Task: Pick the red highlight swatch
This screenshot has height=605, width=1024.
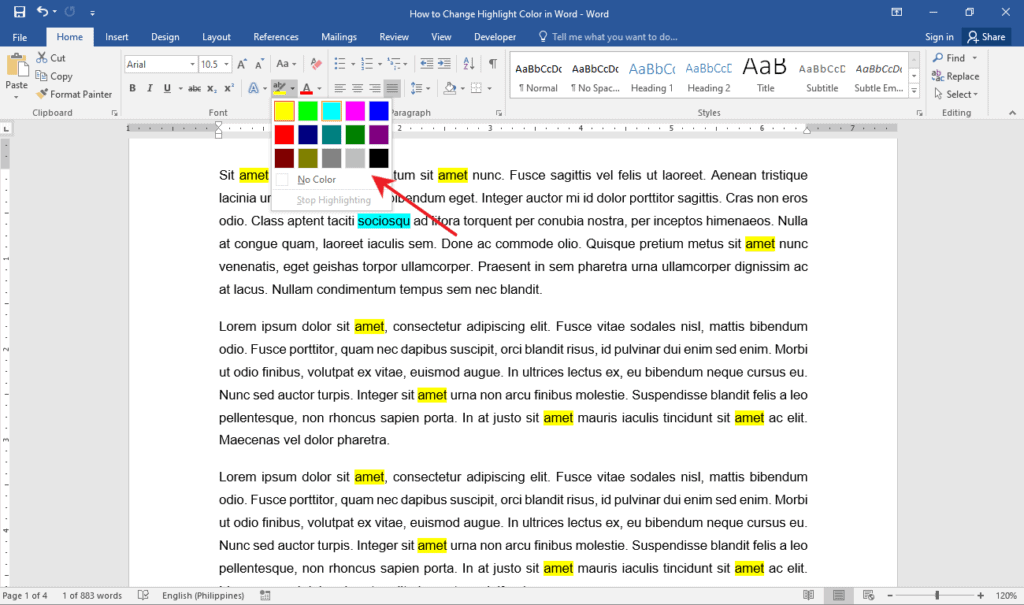Action: pyautogui.click(x=284, y=135)
